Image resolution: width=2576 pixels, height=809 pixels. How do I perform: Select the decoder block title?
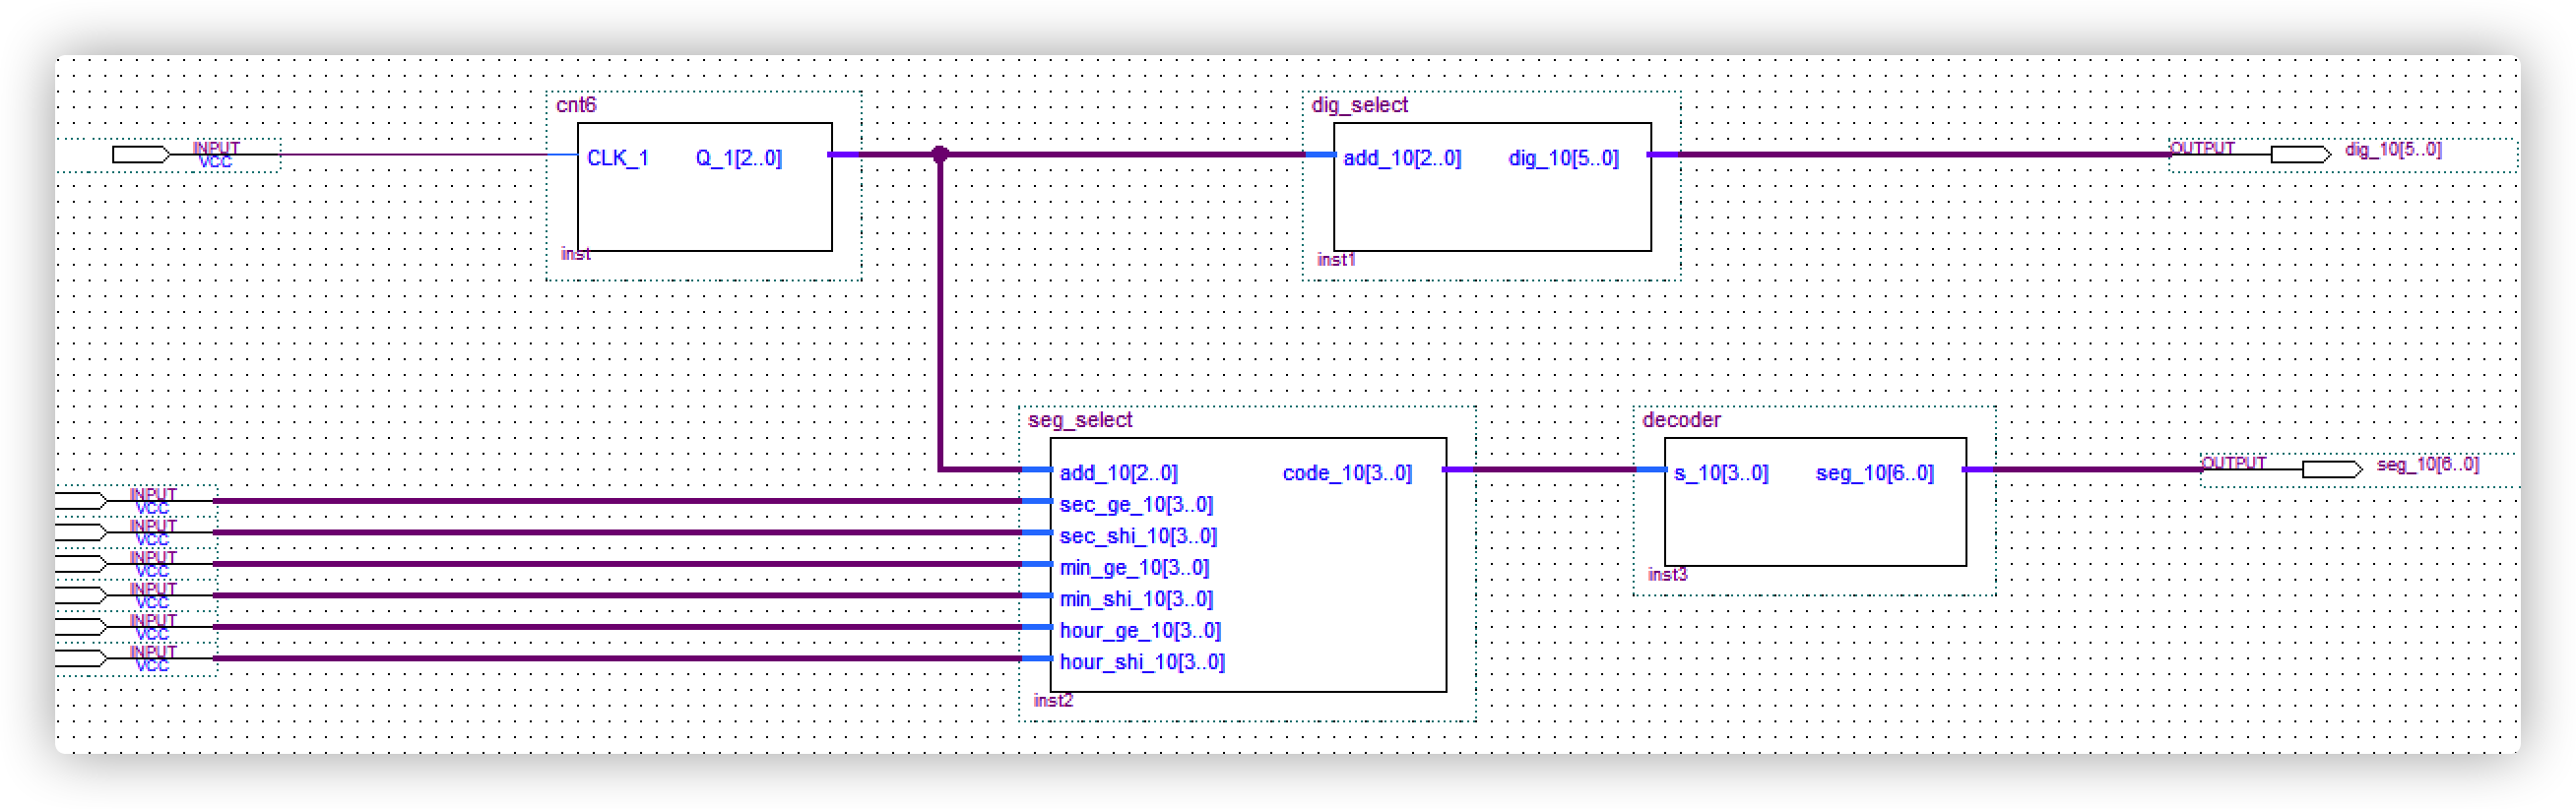(x=1681, y=420)
